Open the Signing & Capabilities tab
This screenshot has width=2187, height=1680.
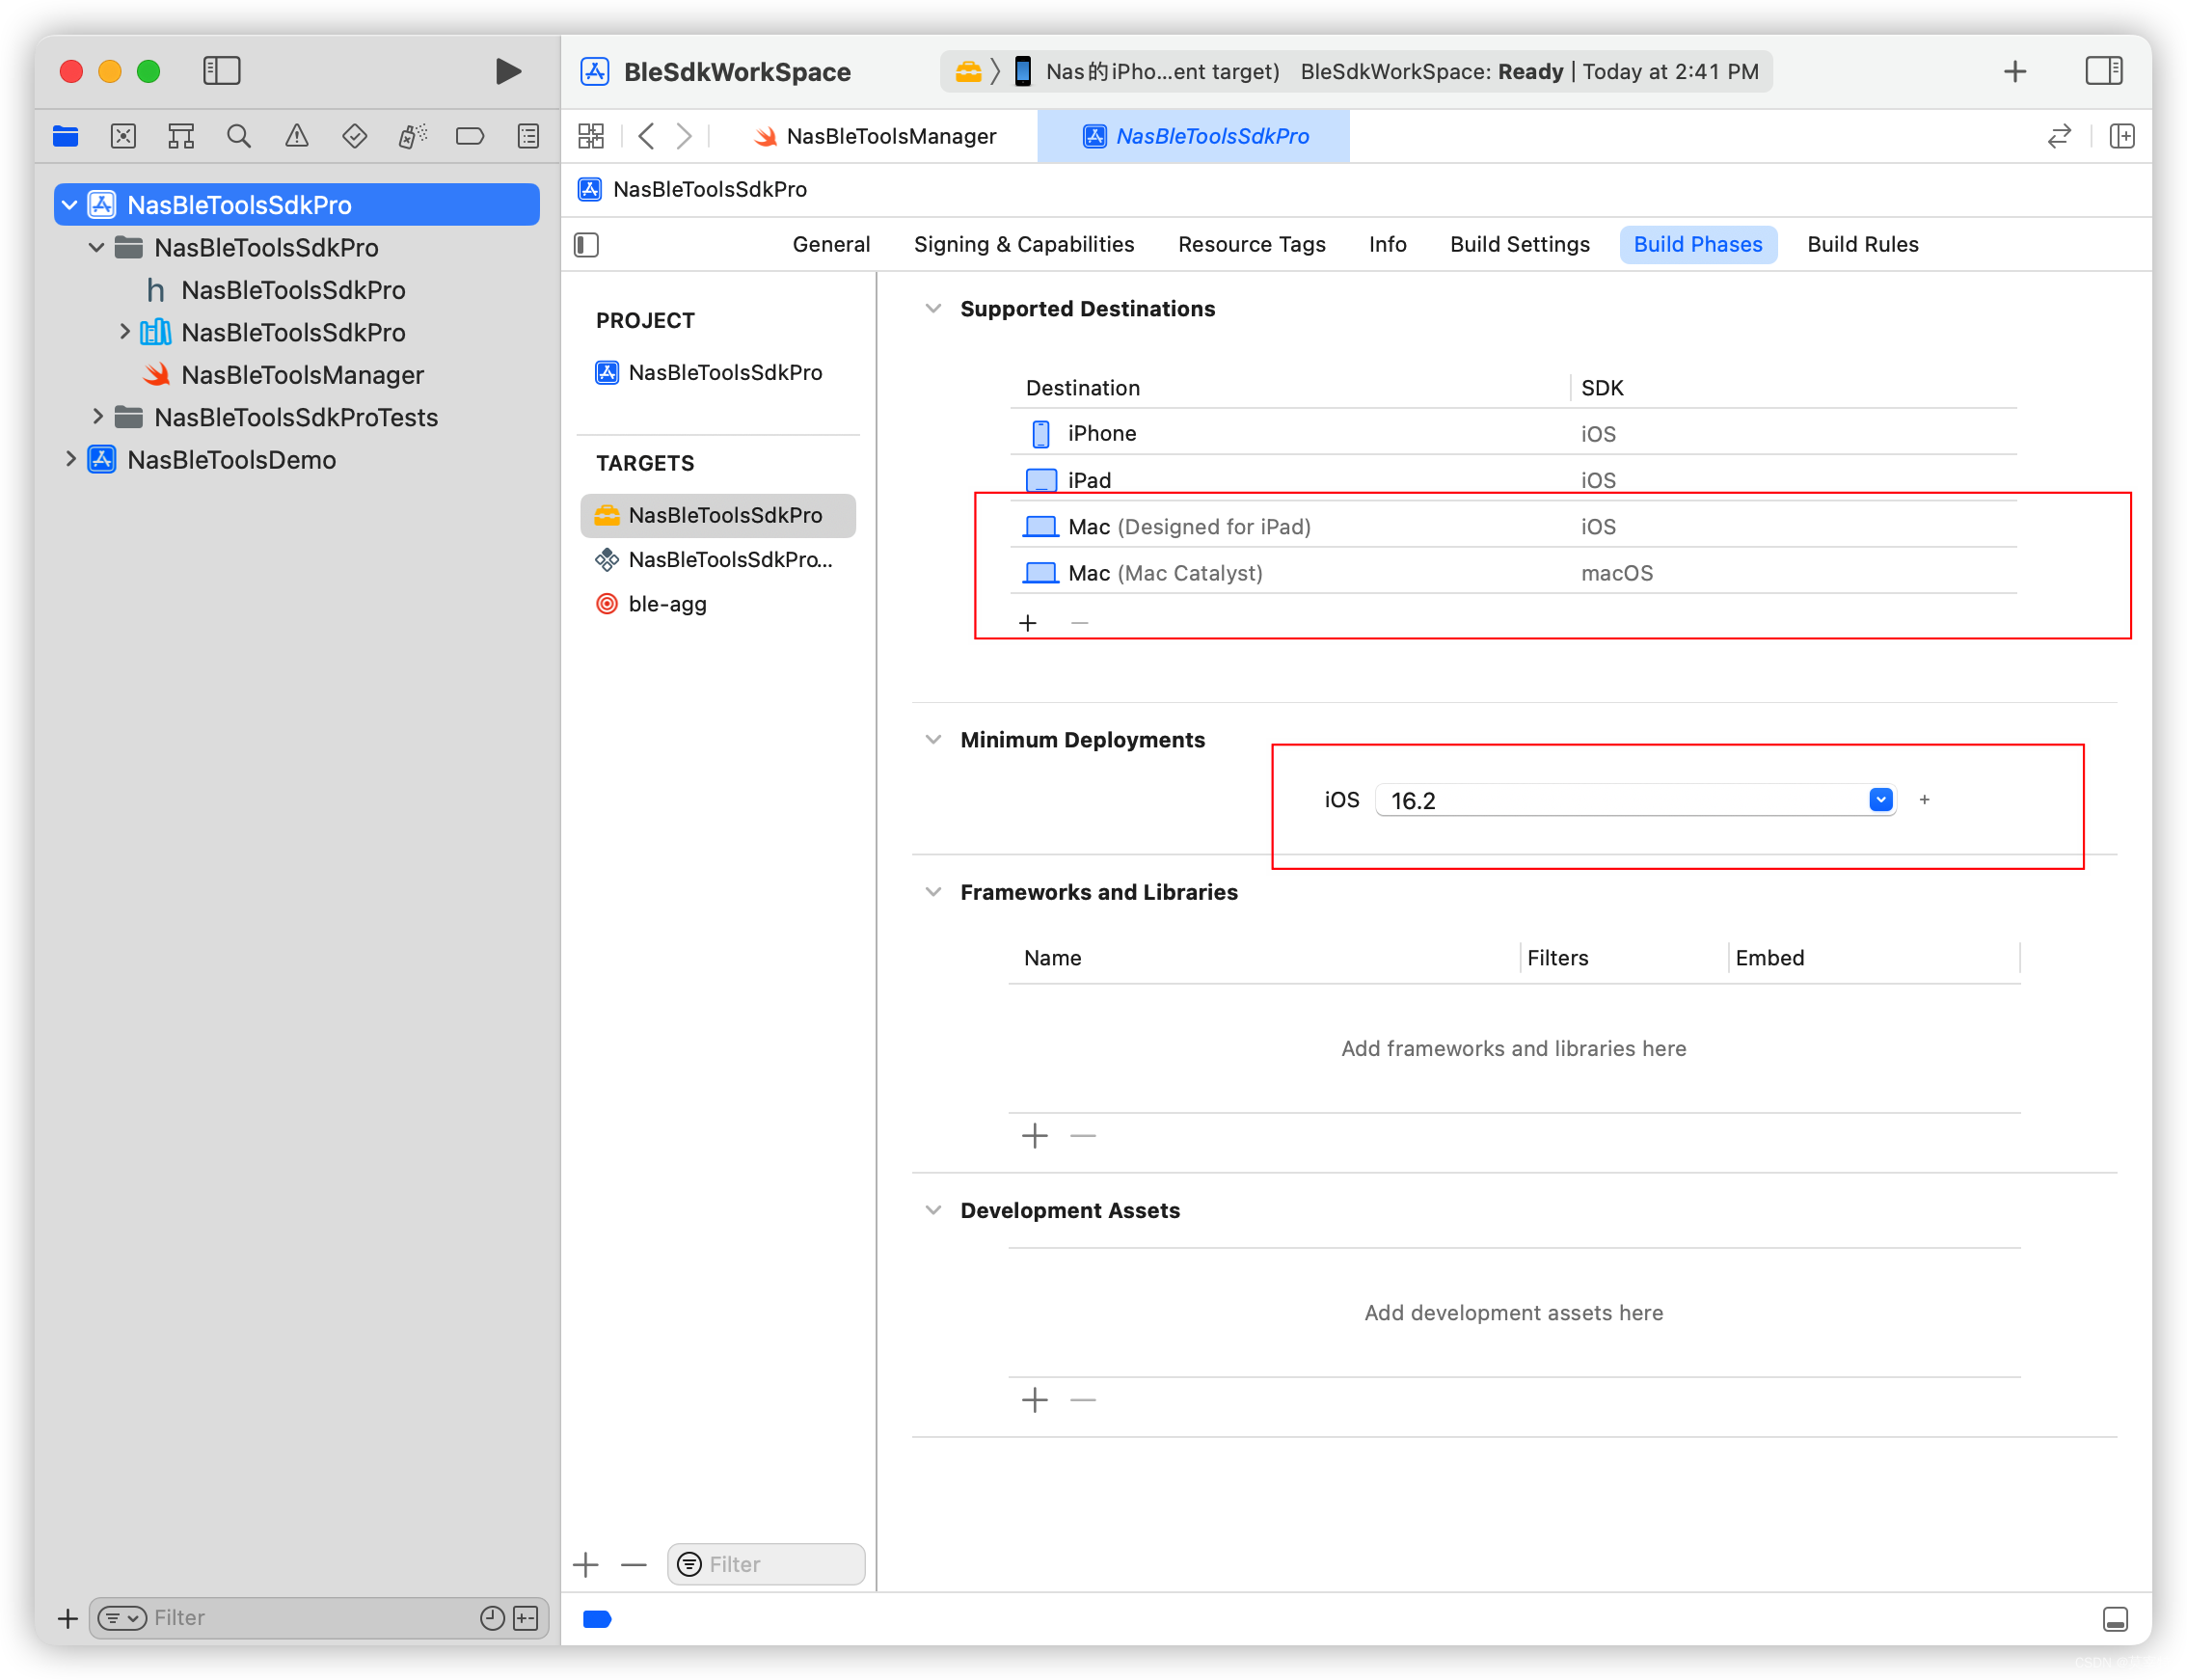[x=1023, y=245]
